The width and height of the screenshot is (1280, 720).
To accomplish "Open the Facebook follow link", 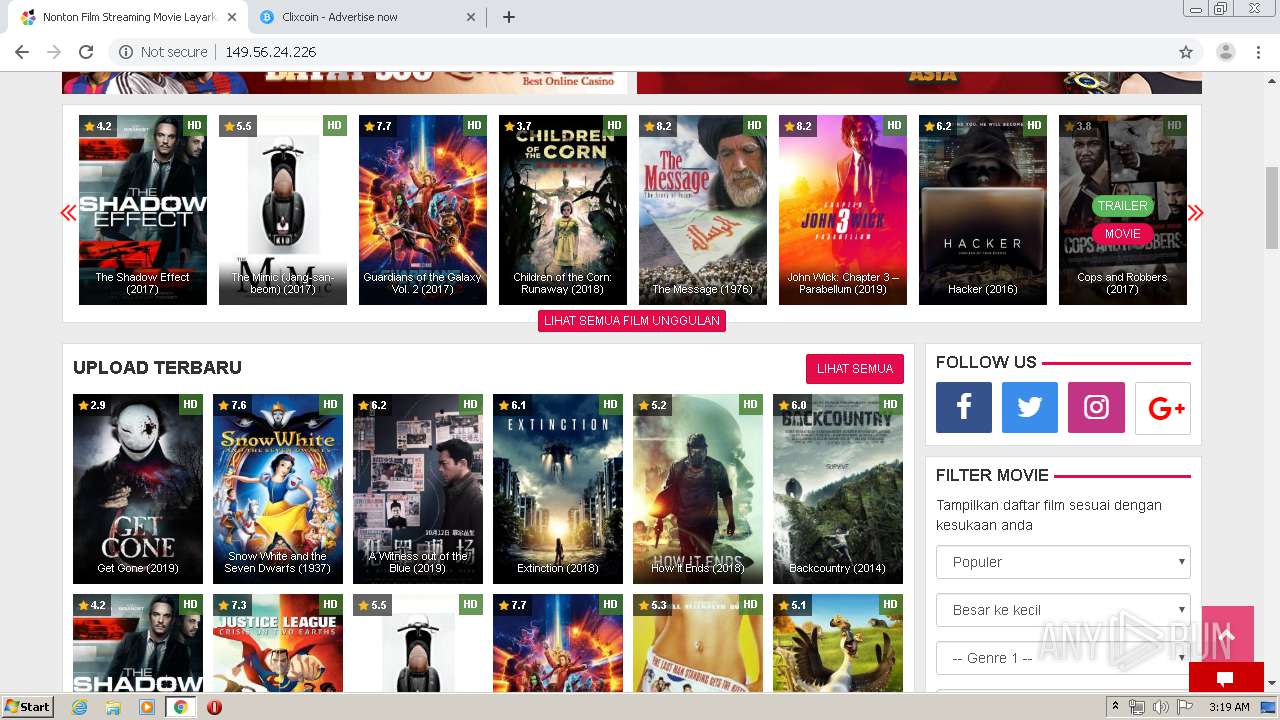I will [964, 407].
